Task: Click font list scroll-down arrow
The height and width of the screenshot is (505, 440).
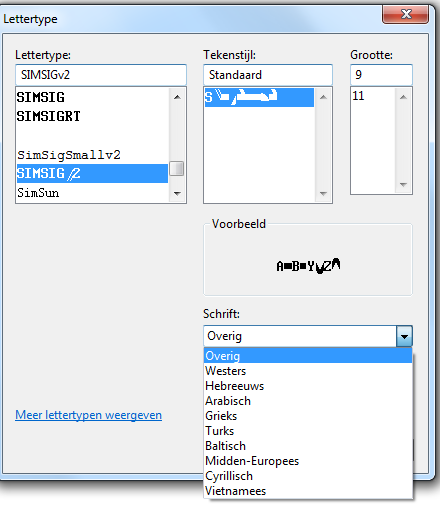Action: [177, 193]
